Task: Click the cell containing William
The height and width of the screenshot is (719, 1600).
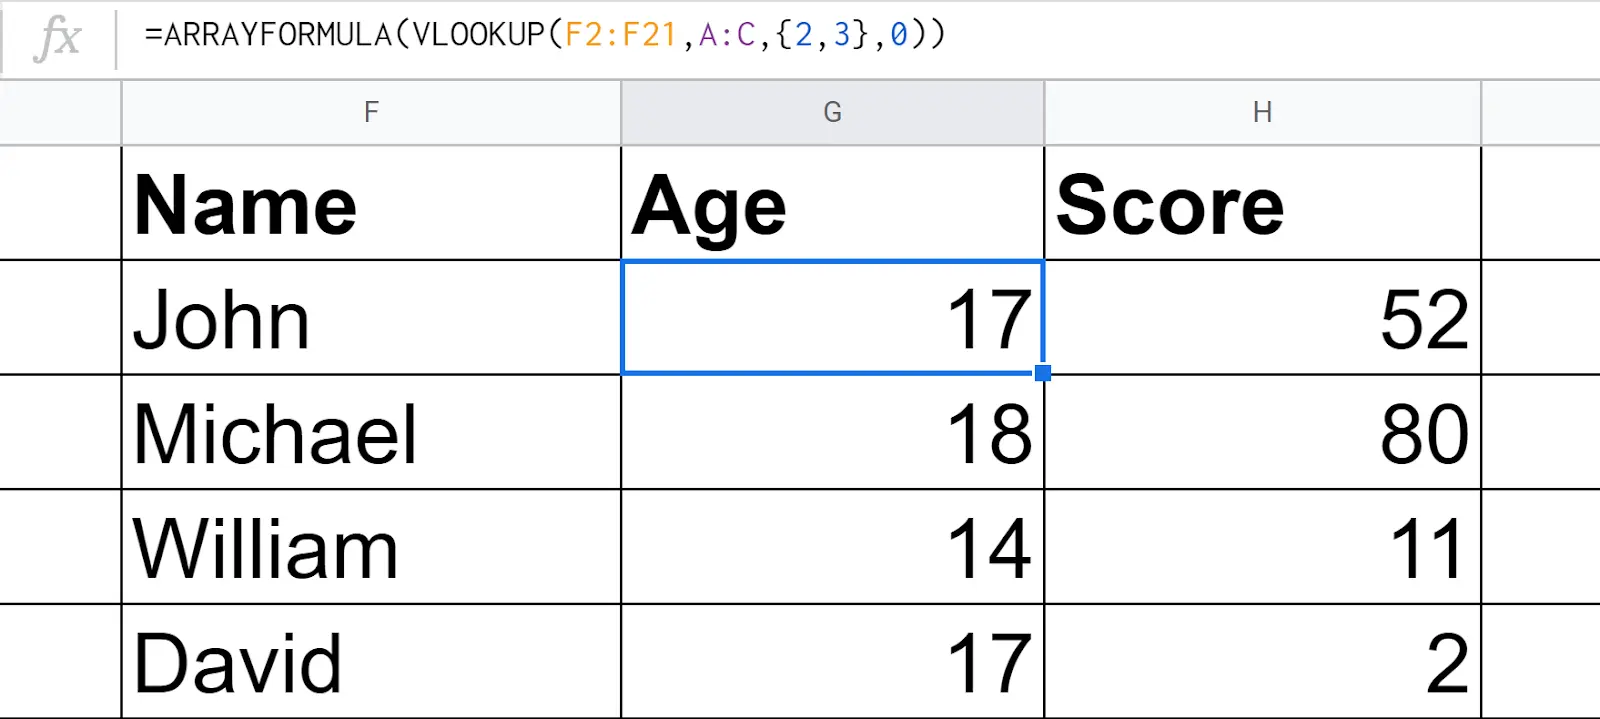Action: [x=371, y=547]
